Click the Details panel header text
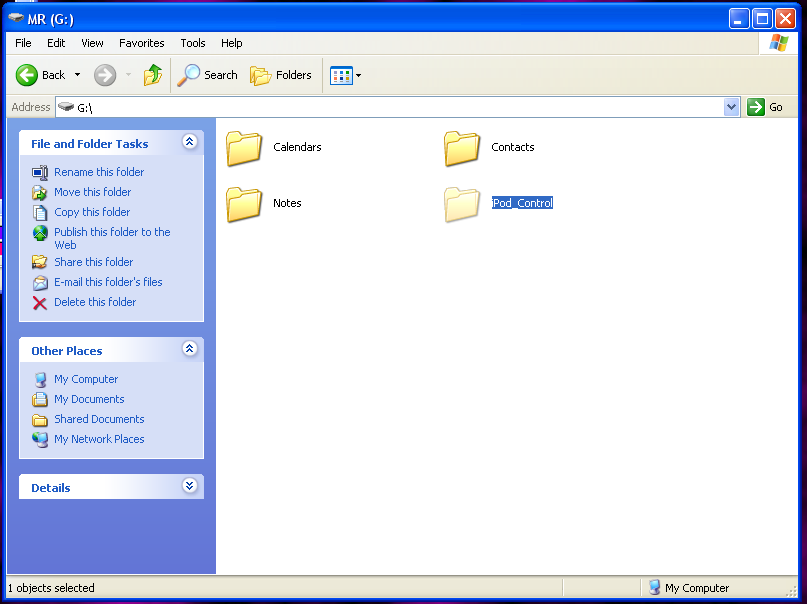 point(51,488)
